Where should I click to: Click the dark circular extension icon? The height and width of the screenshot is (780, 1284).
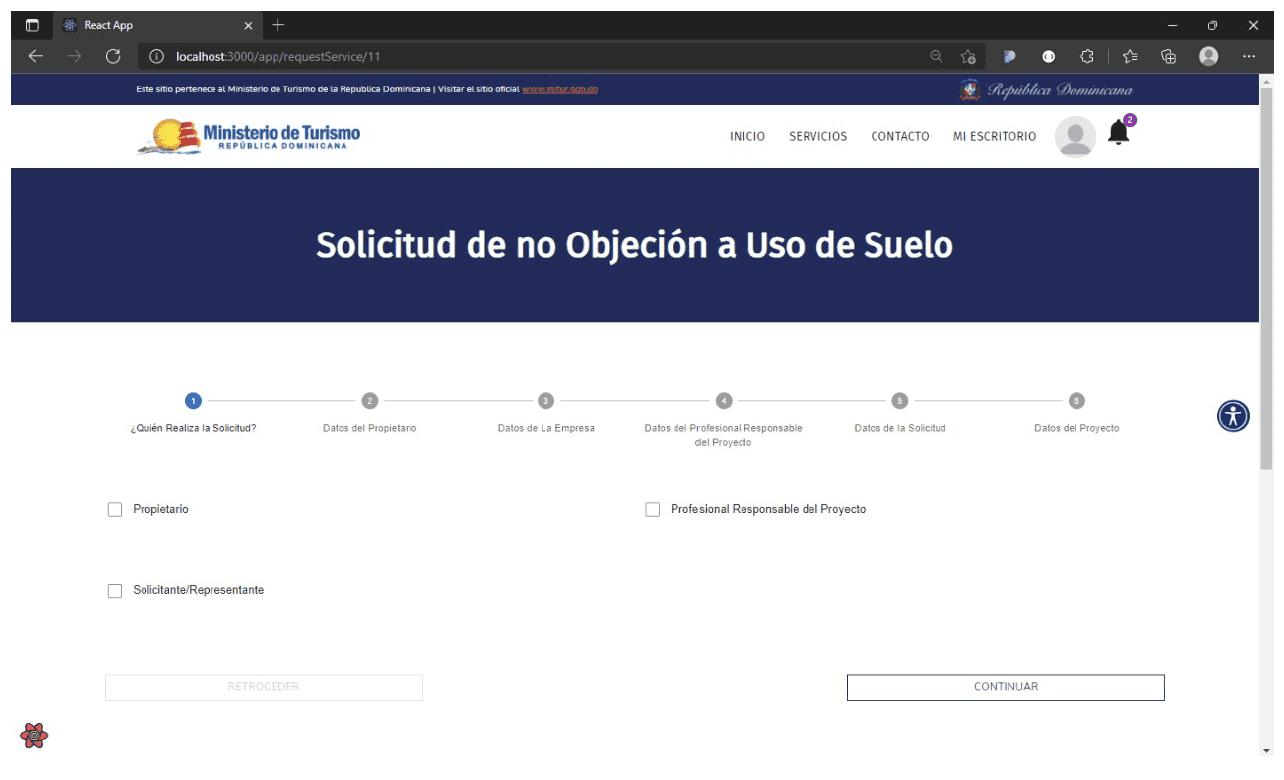click(x=1048, y=56)
